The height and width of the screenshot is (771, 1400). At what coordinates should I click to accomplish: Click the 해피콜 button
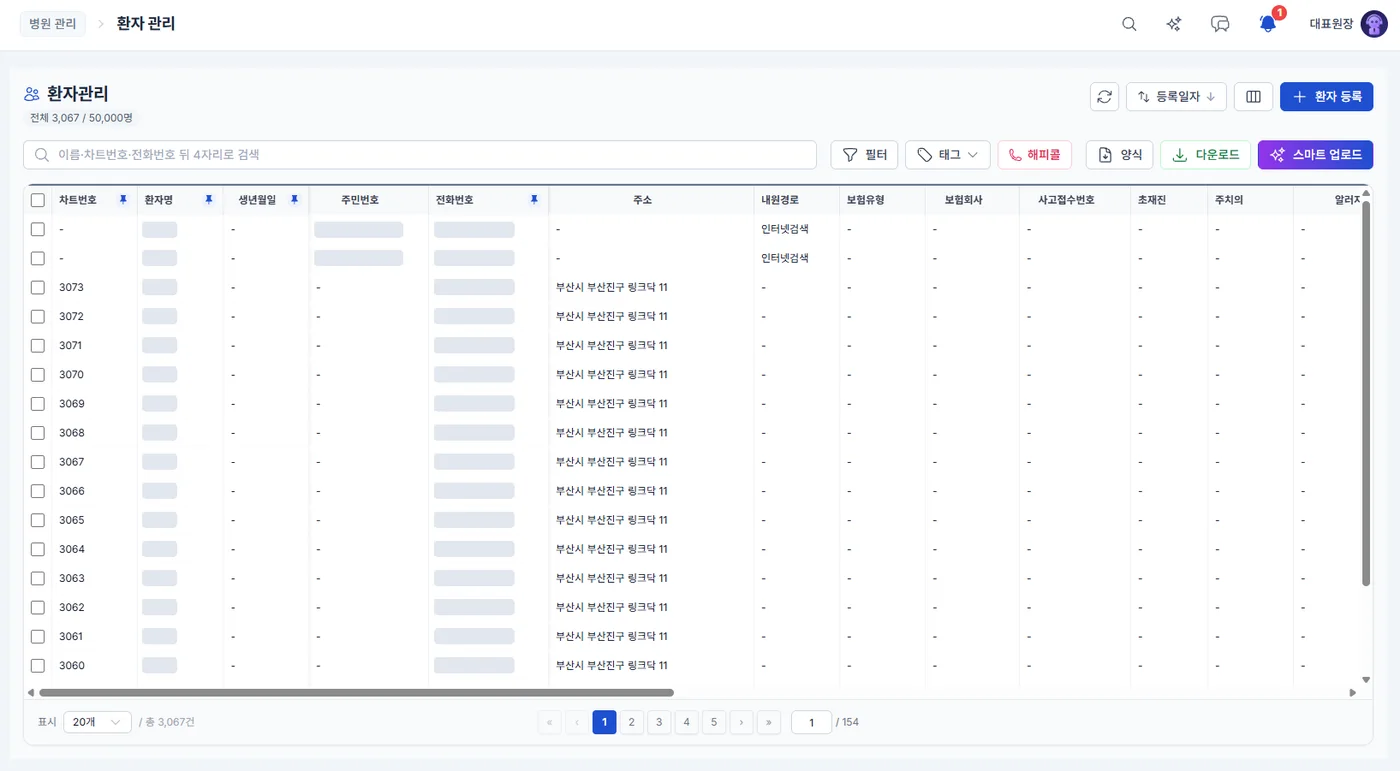pyautogui.click(x=1035, y=155)
